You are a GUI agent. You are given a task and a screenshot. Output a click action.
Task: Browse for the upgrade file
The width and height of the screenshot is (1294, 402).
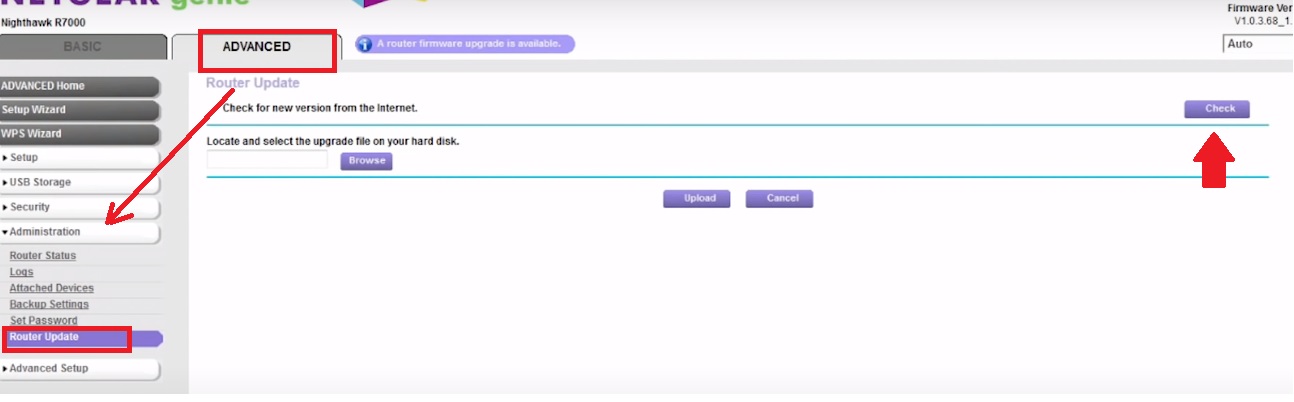pyautogui.click(x=367, y=161)
